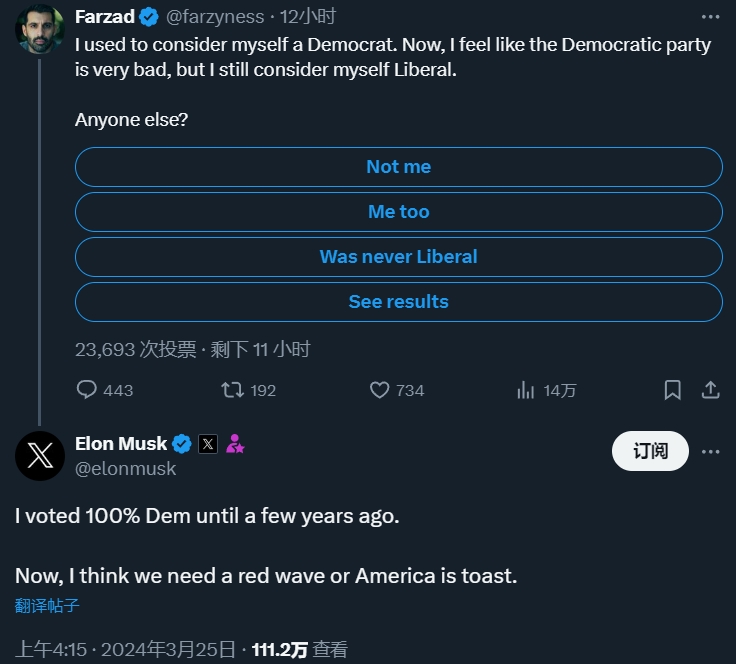
Task: Bookmark Farzad's post
Action: click(673, 390)
